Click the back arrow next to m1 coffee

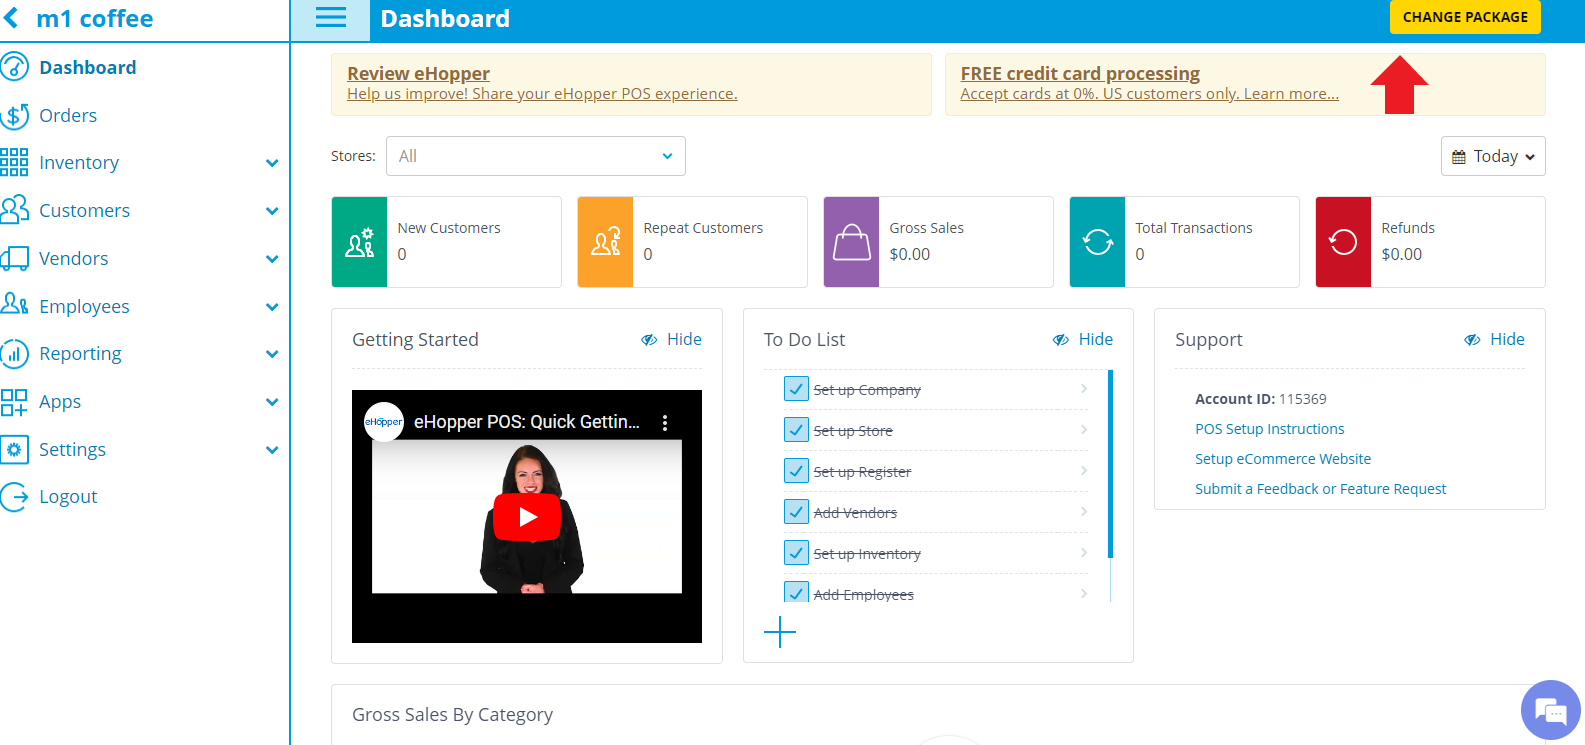[x=12, y=18]
